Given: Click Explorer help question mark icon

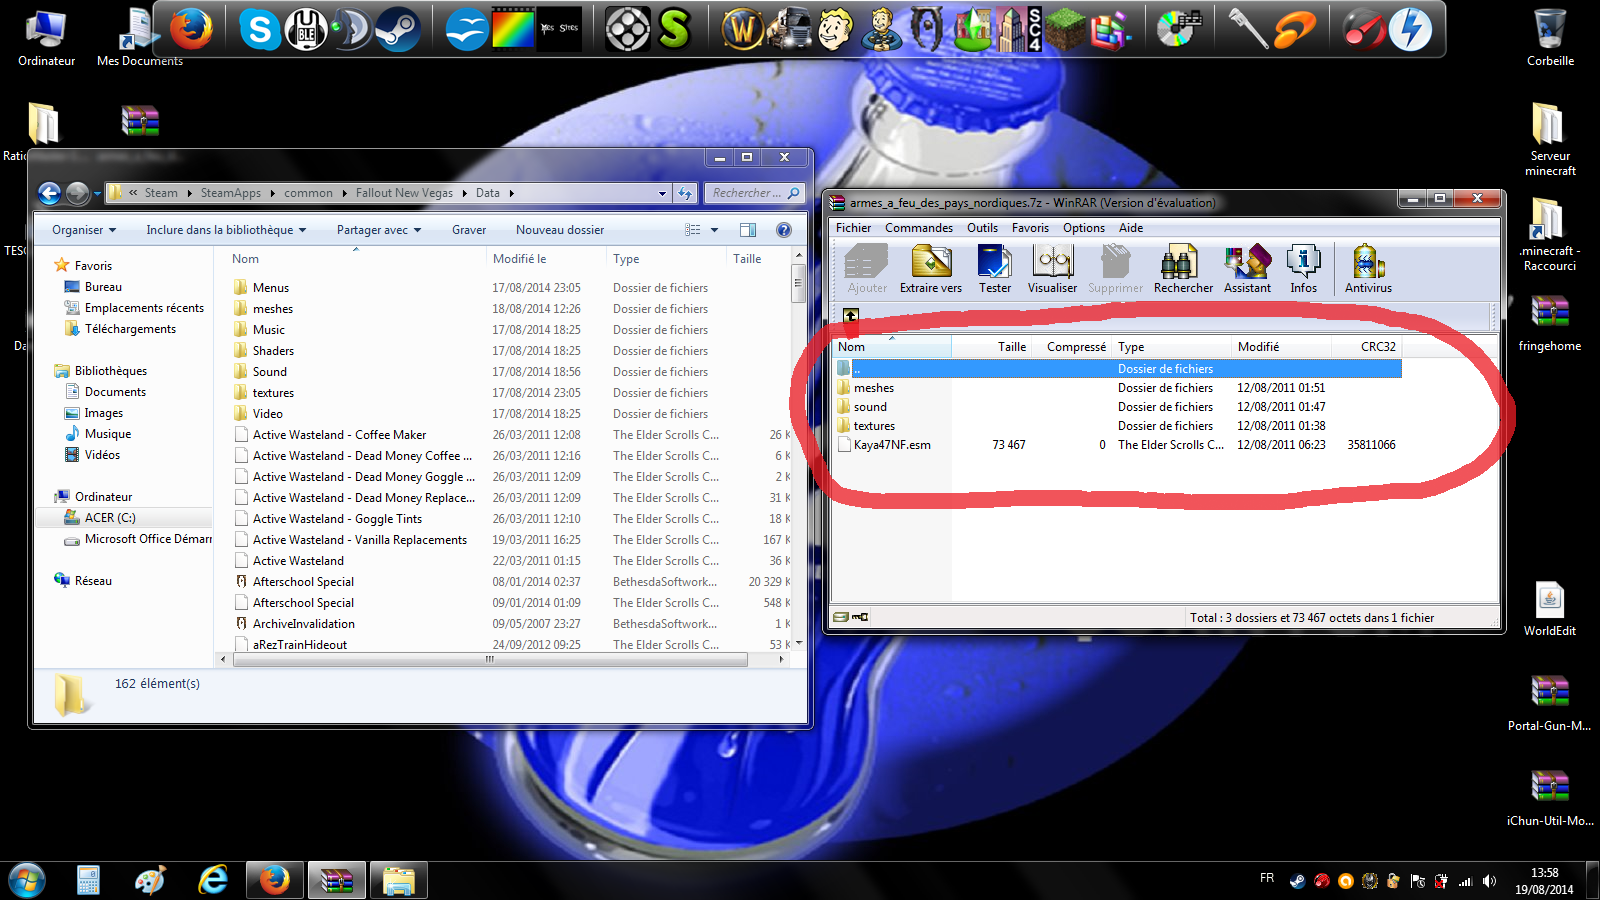Looking at the screenshot, I should pos(784,230).
